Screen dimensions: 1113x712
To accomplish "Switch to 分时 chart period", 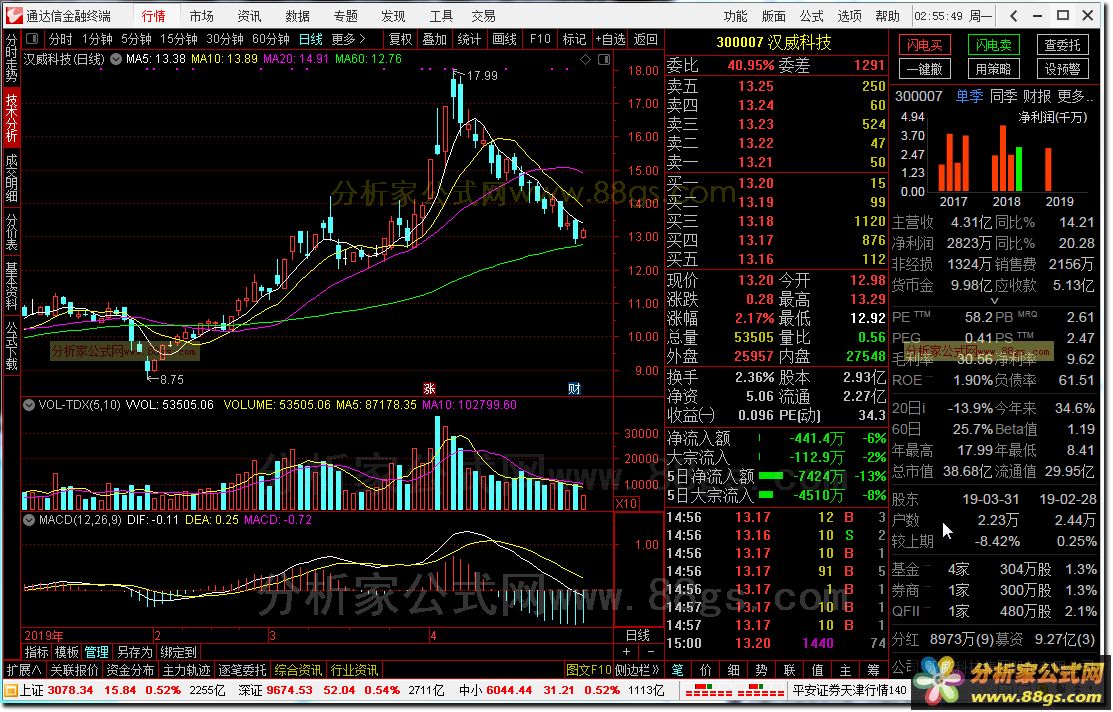I will (x=60, y=39).
